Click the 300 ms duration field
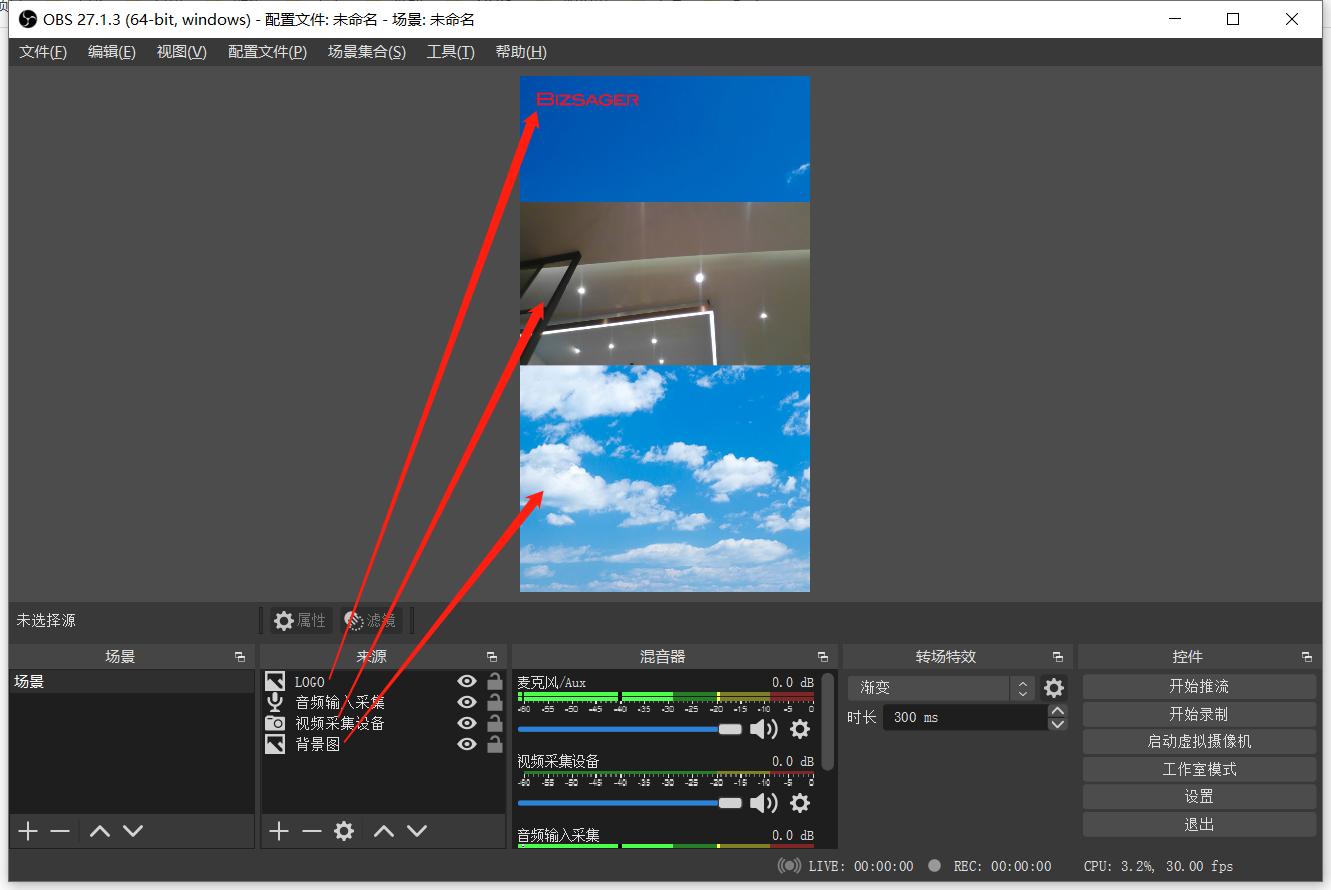 965,717
